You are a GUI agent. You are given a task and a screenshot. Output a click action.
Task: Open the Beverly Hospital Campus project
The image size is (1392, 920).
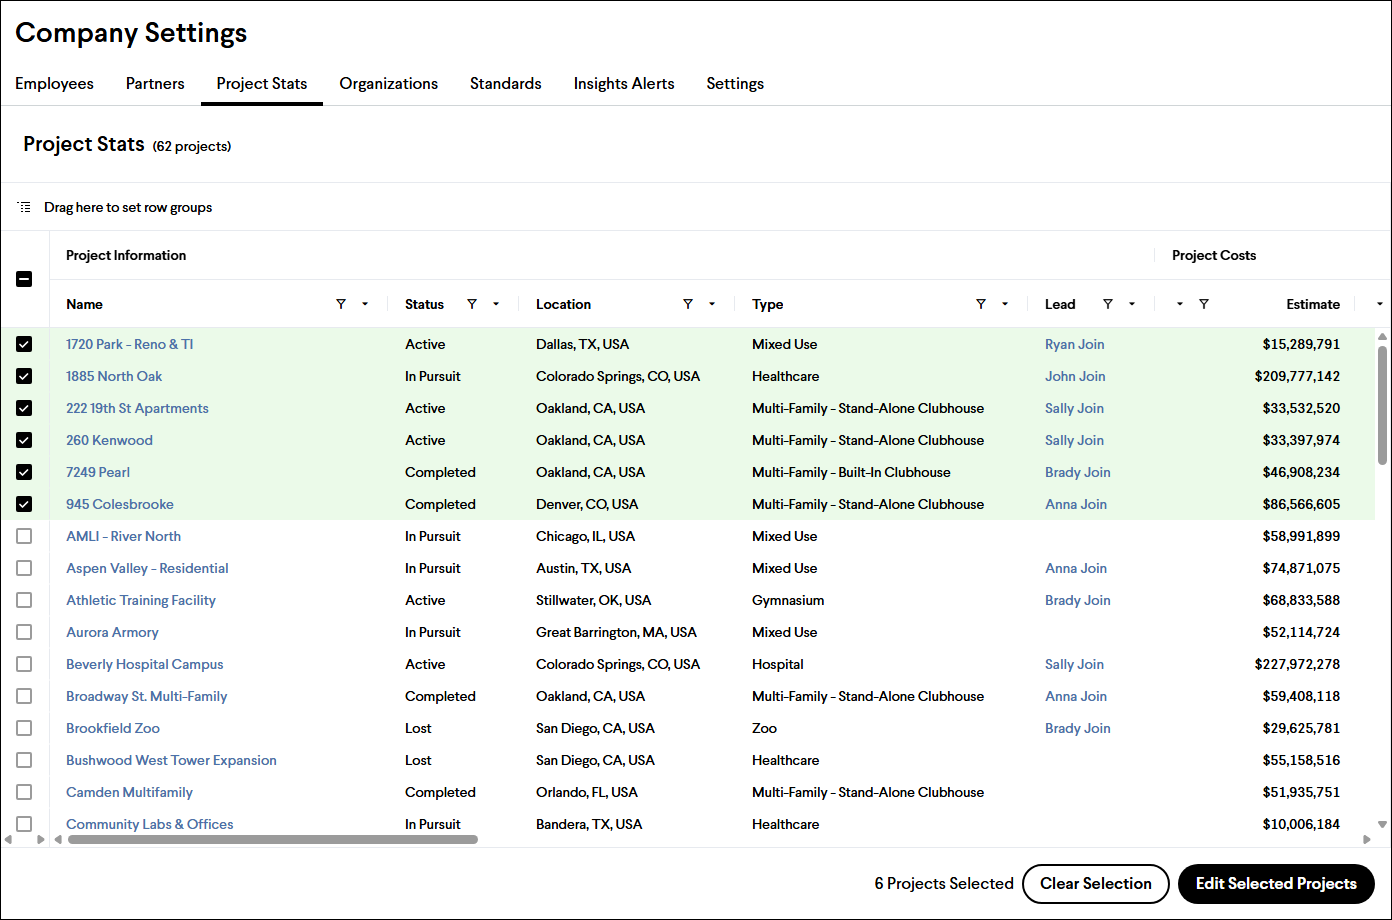coord(145,664)
